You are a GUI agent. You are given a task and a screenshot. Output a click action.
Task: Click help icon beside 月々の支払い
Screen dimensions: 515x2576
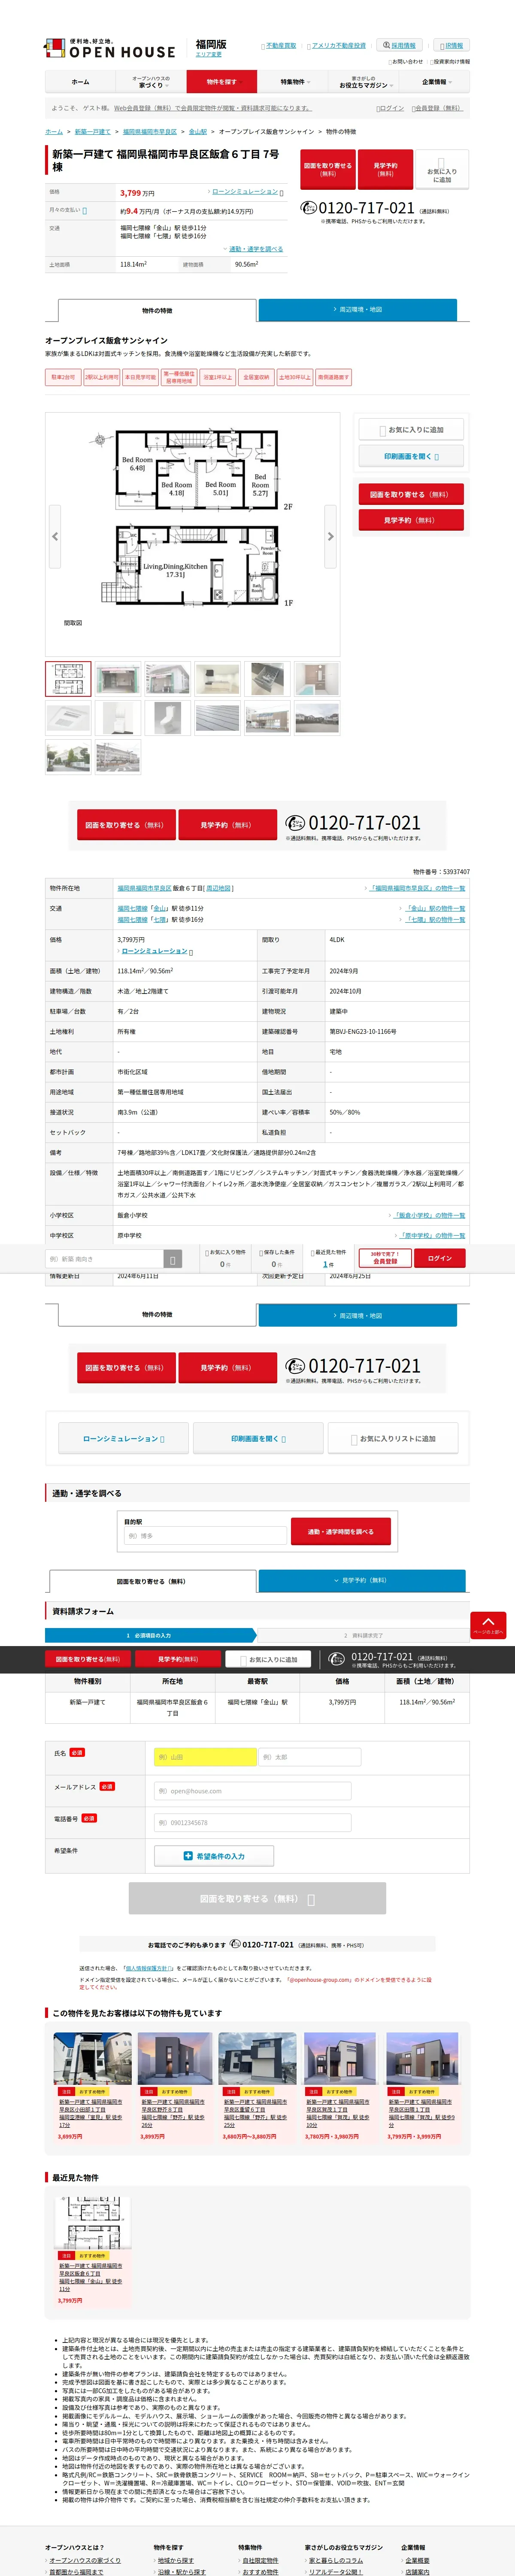(x=84, y=211)
